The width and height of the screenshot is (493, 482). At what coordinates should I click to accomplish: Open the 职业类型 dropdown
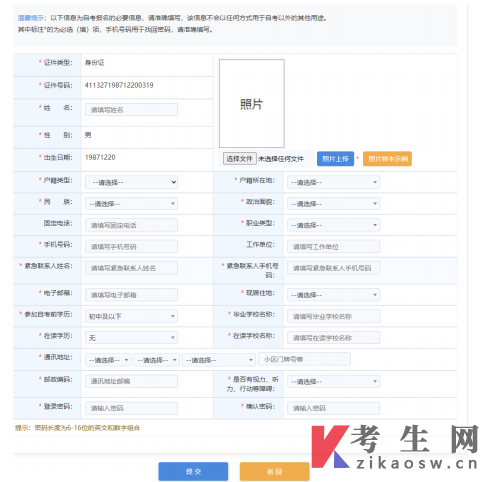(333, 225)
